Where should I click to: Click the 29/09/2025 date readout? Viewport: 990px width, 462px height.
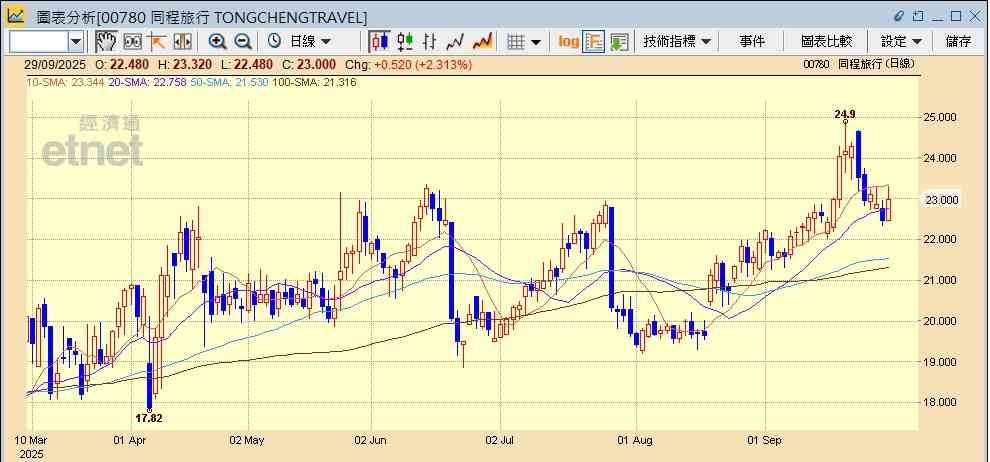coord(56,64)
